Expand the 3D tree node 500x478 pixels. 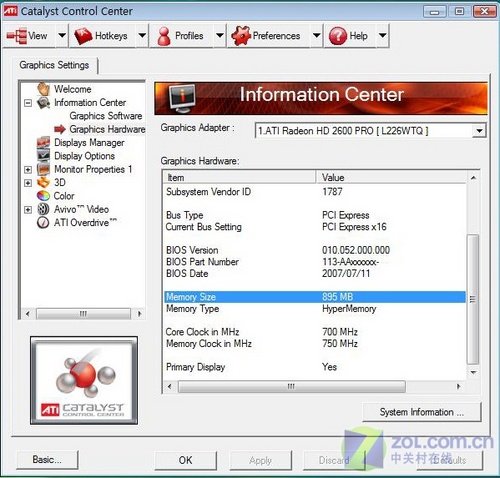(x=28, y=183)
